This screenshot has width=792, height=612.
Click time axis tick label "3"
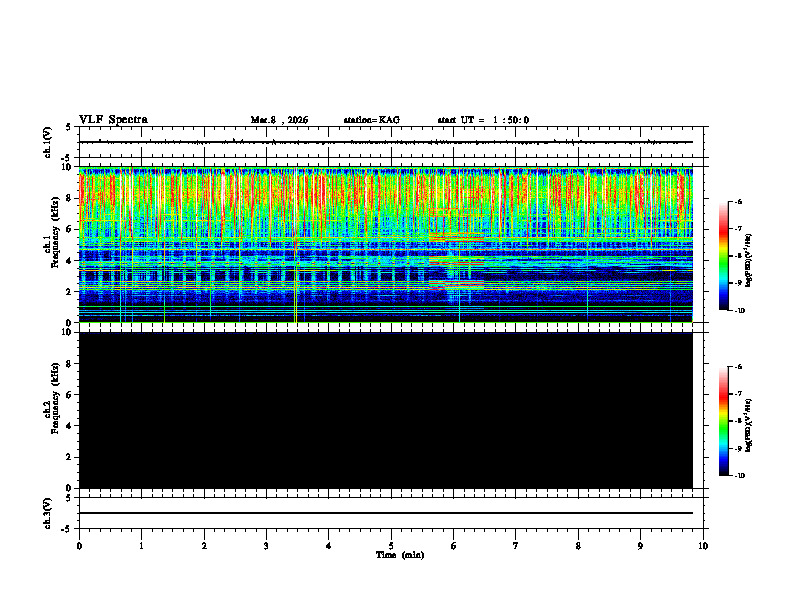point(266,546)
